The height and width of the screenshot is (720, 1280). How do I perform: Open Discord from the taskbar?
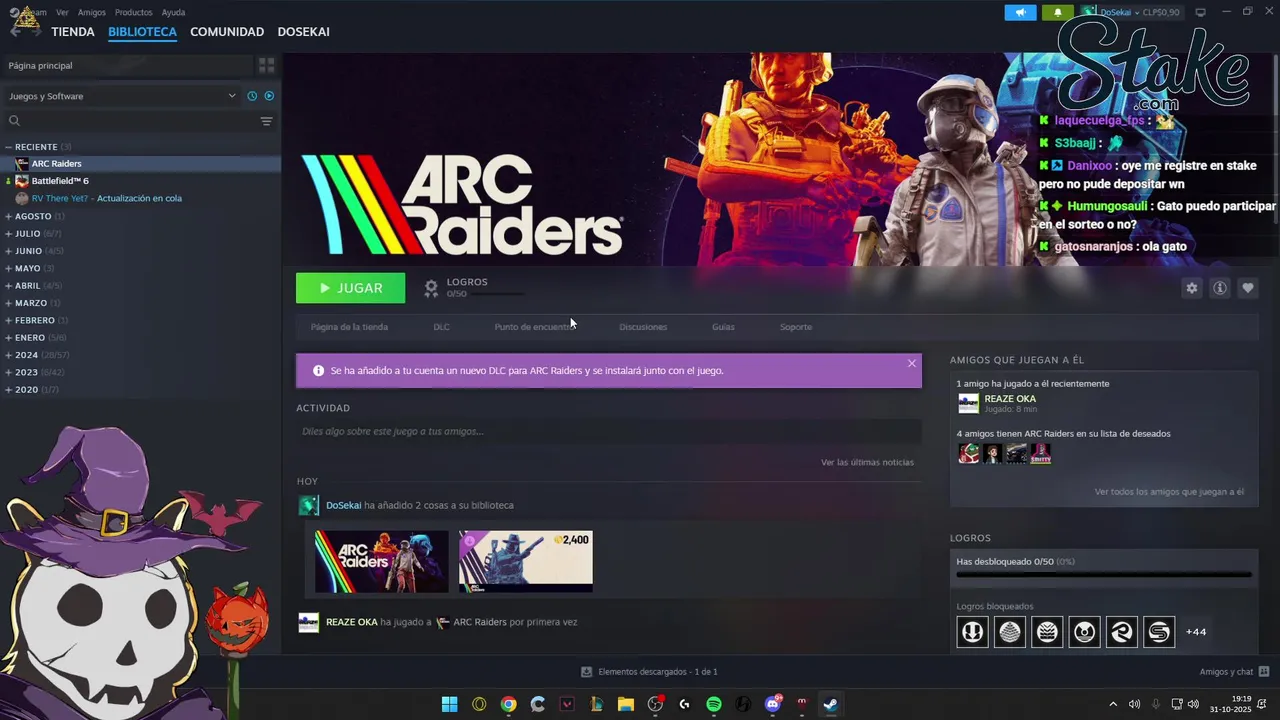click(x=773, y=704)
